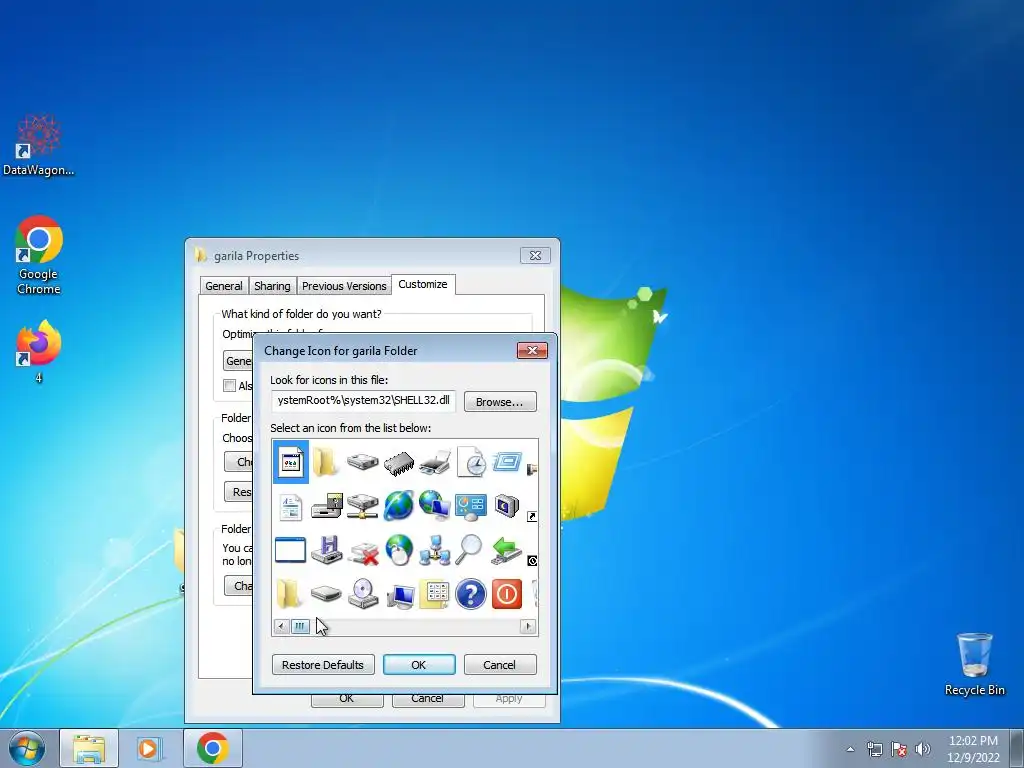Screen dimensions: 1024x768
Task: Choose the drive with purple floppy disk icon
Action: (x=327, y=550)
